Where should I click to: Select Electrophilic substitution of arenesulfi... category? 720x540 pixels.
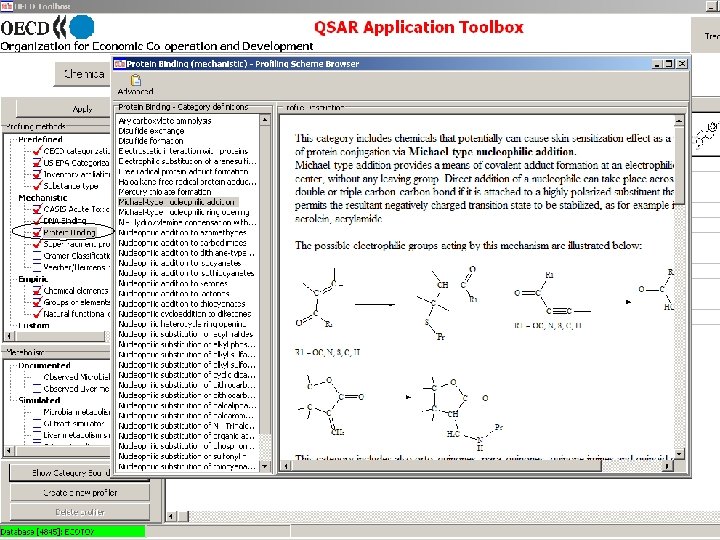coord(187,161)
